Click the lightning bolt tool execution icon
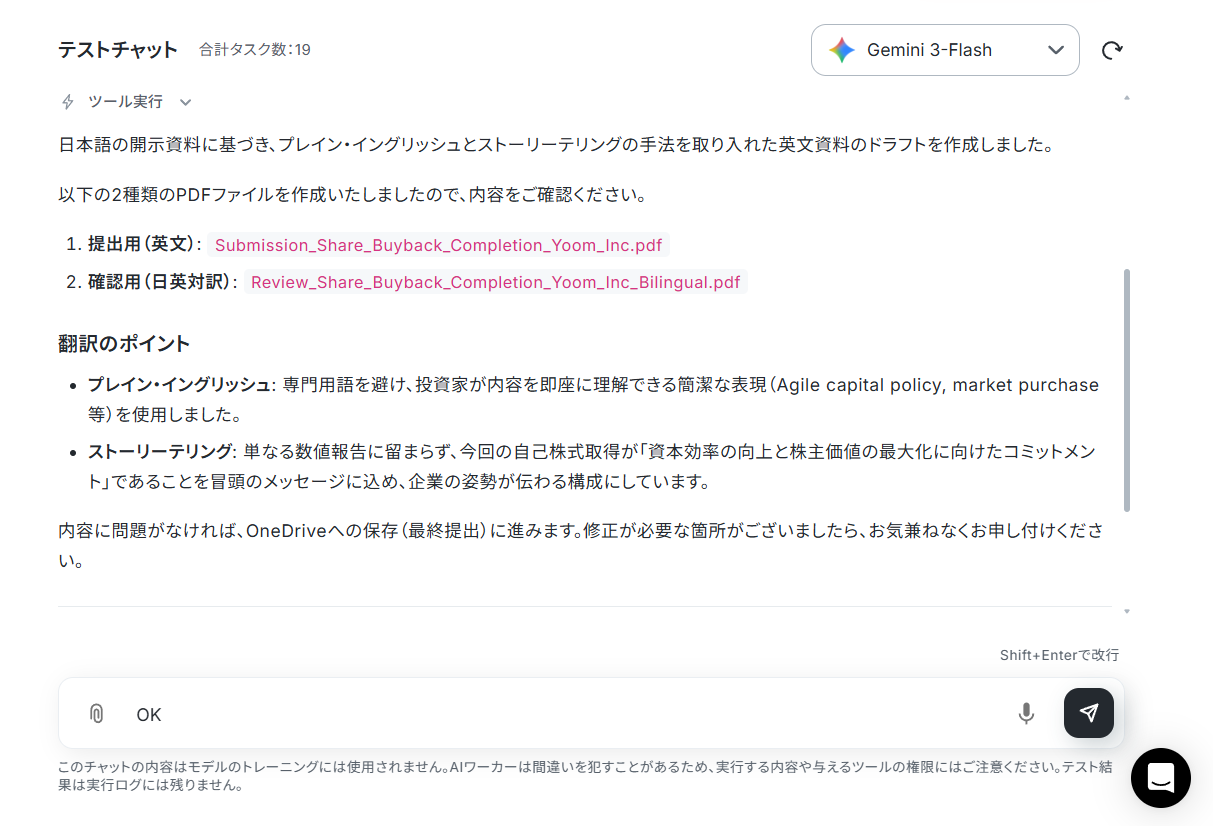This screenshot has height=826, width=1213. pos(68,101)
